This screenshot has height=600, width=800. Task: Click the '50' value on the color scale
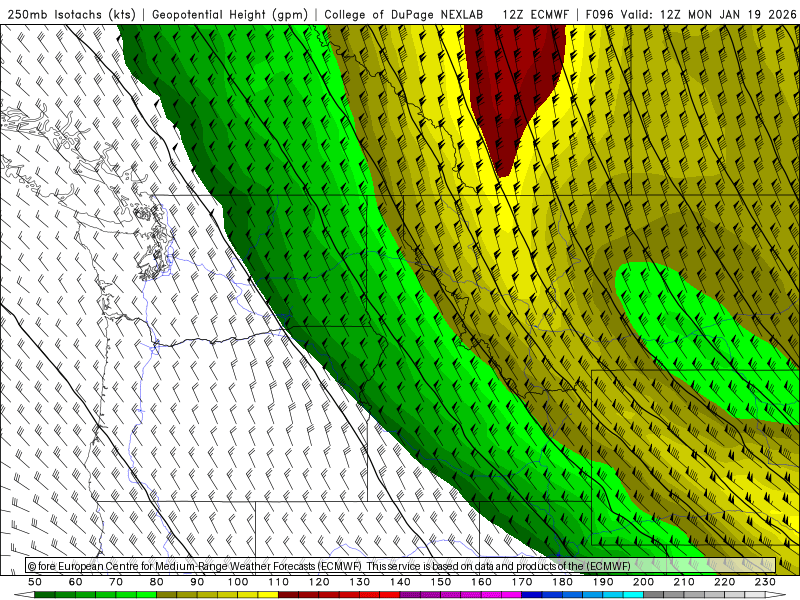(35, 582)
